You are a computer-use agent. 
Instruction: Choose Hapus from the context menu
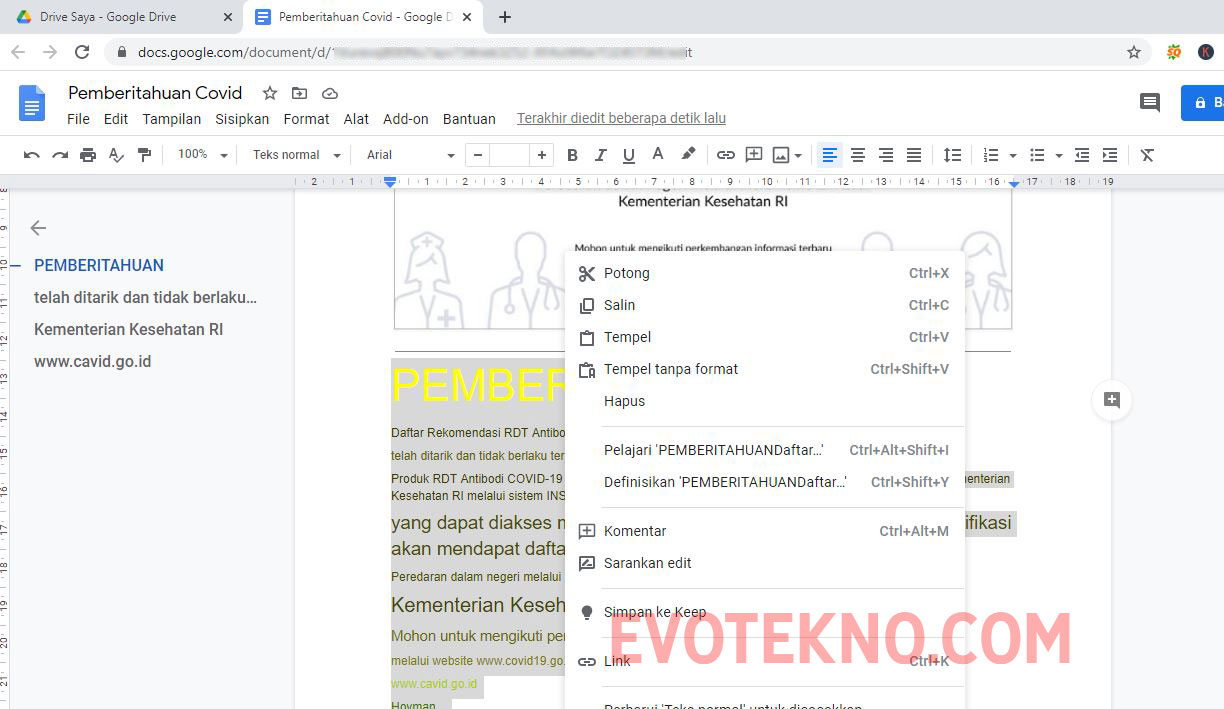765,401
